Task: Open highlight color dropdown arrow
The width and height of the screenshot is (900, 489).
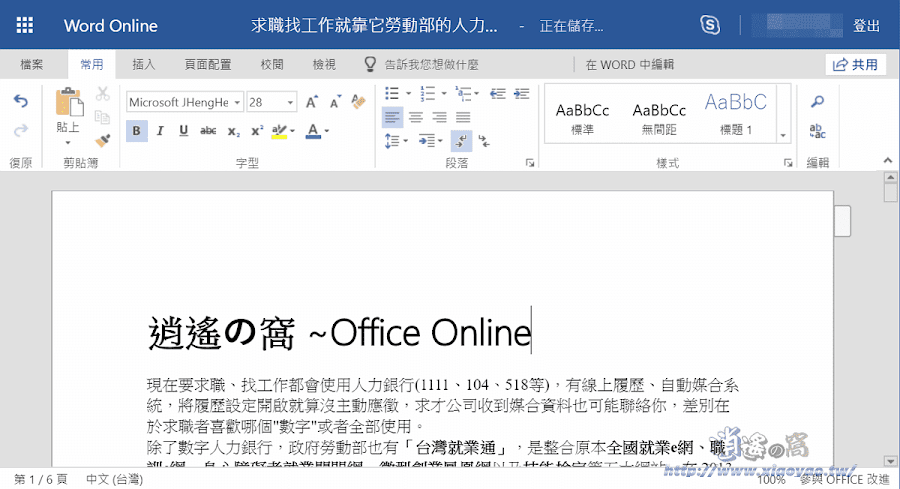Action: pos(293,131)
